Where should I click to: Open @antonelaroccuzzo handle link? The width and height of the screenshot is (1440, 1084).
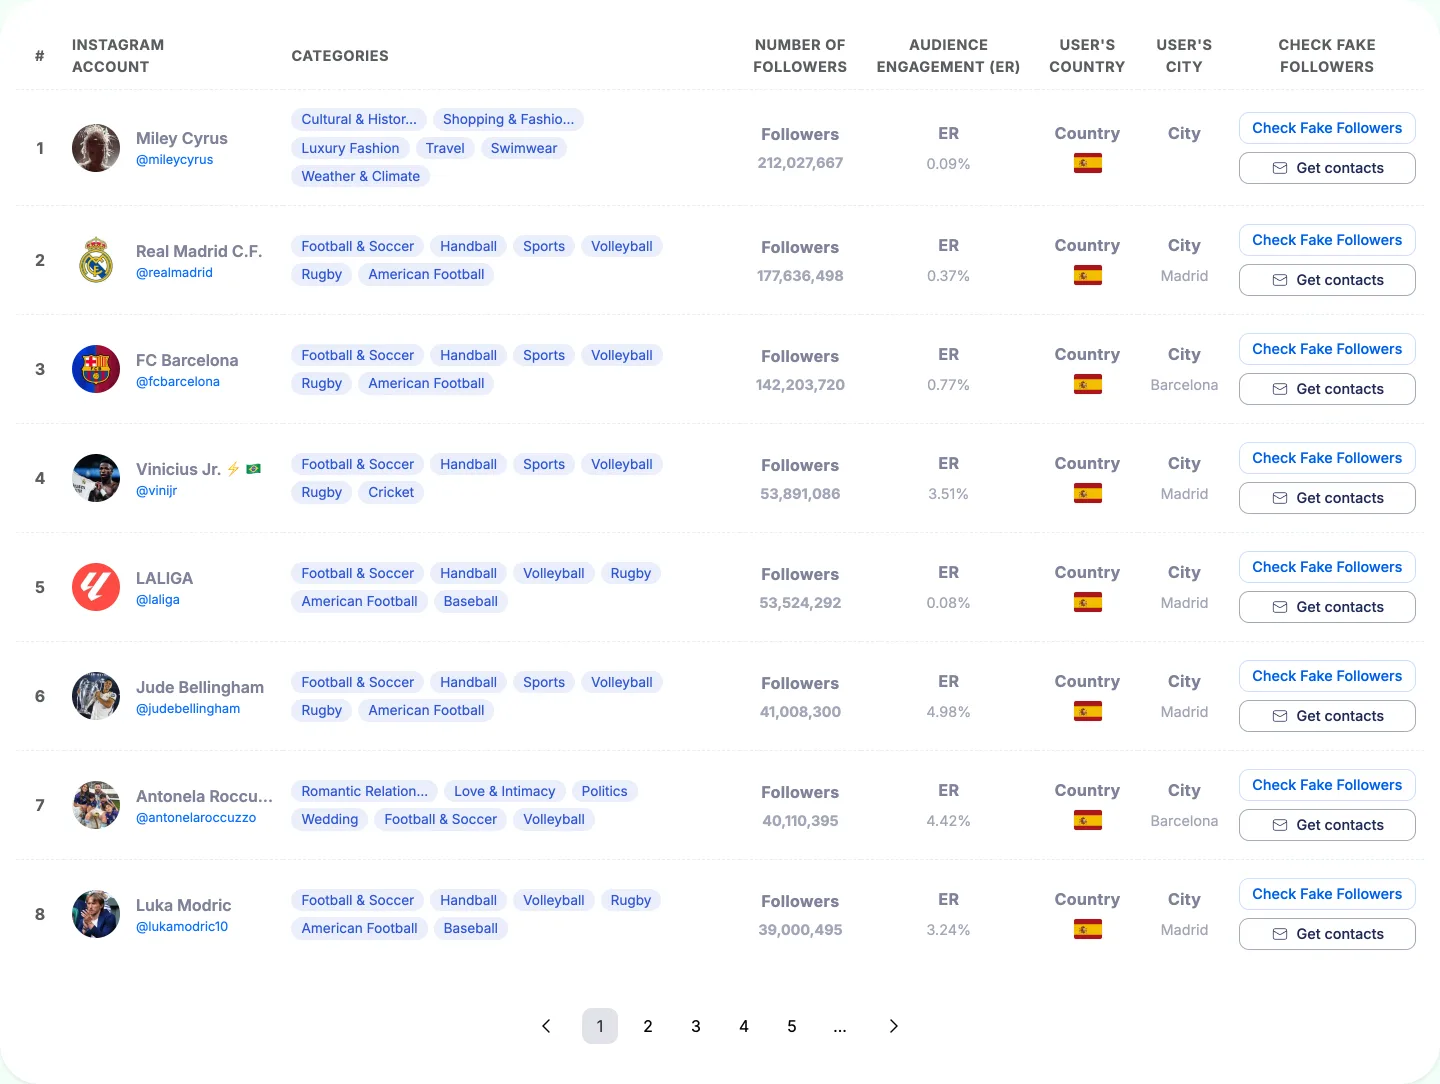pos(196,818)
